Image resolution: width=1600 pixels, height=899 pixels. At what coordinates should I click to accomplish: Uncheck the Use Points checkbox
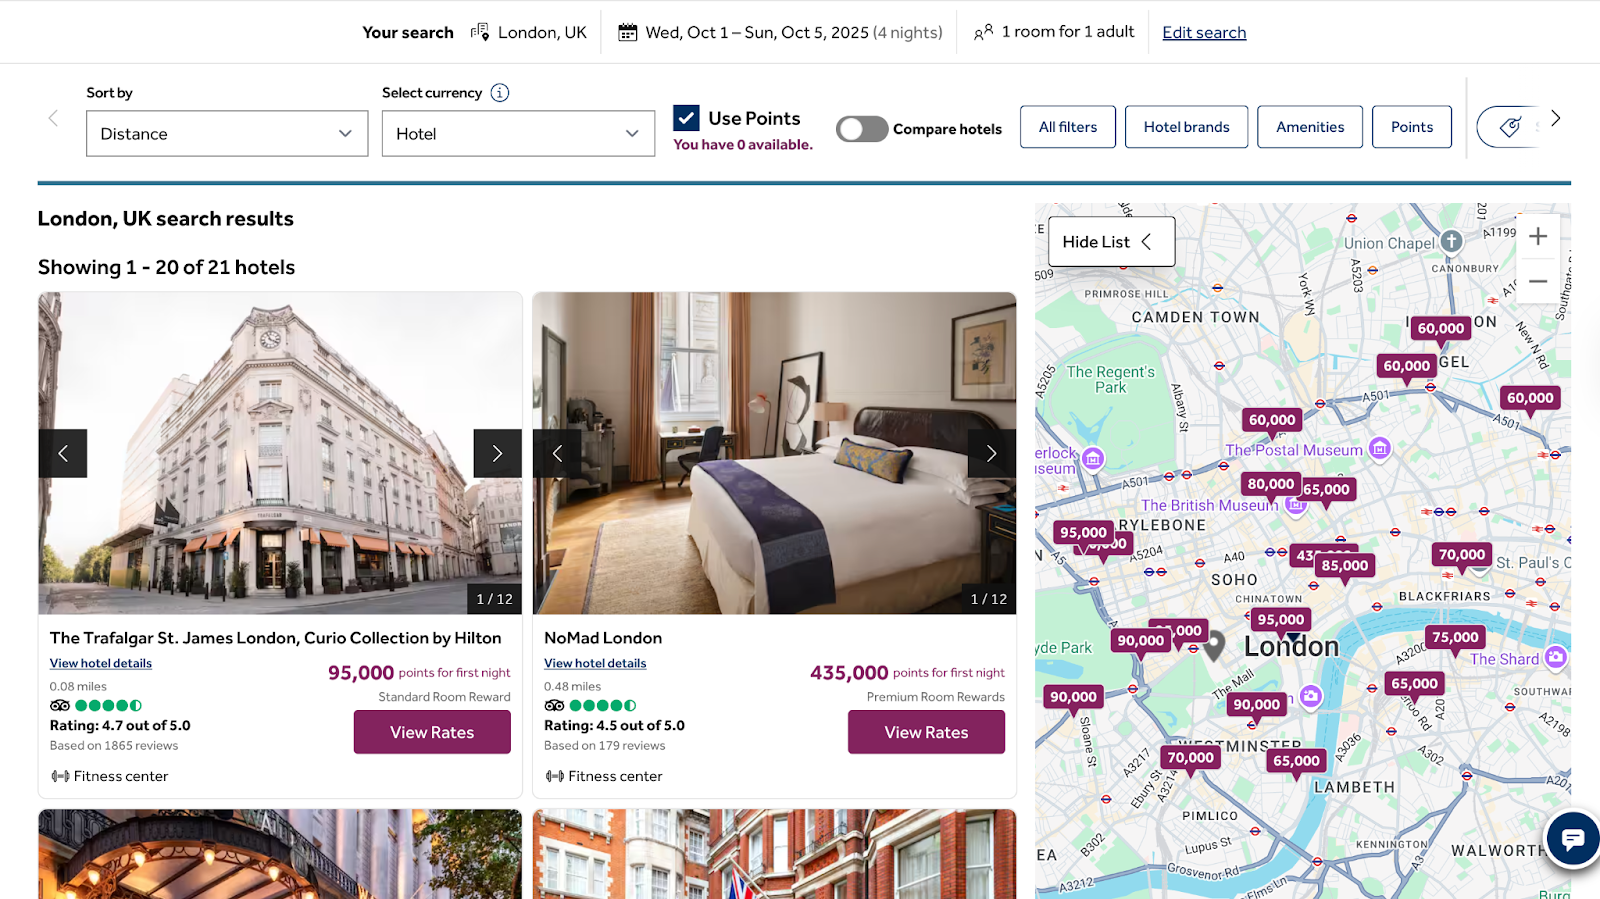coord(686,118)
